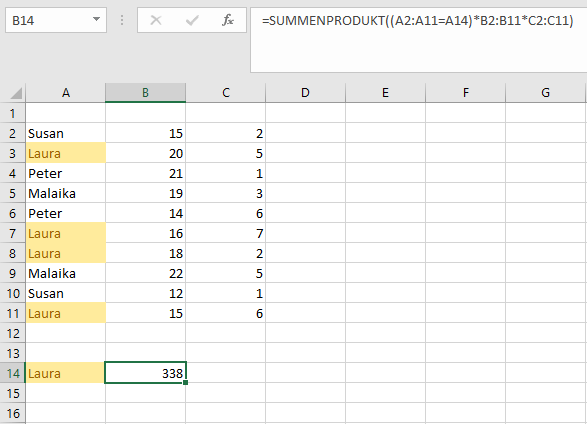Click the three-dot handle beside the name box
This screenshot has width=587, height=424.
[122, 20]
